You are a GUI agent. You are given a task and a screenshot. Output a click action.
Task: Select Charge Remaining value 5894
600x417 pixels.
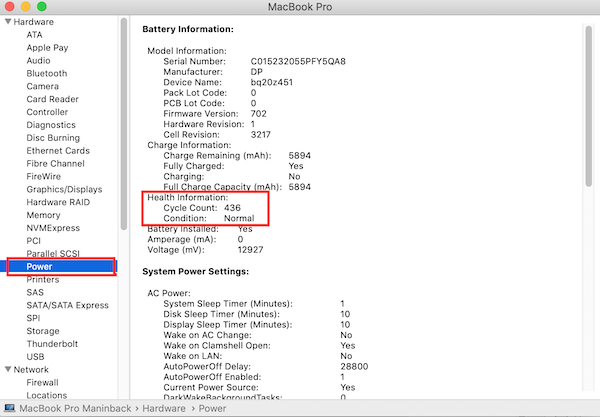[x=300, y=156]
